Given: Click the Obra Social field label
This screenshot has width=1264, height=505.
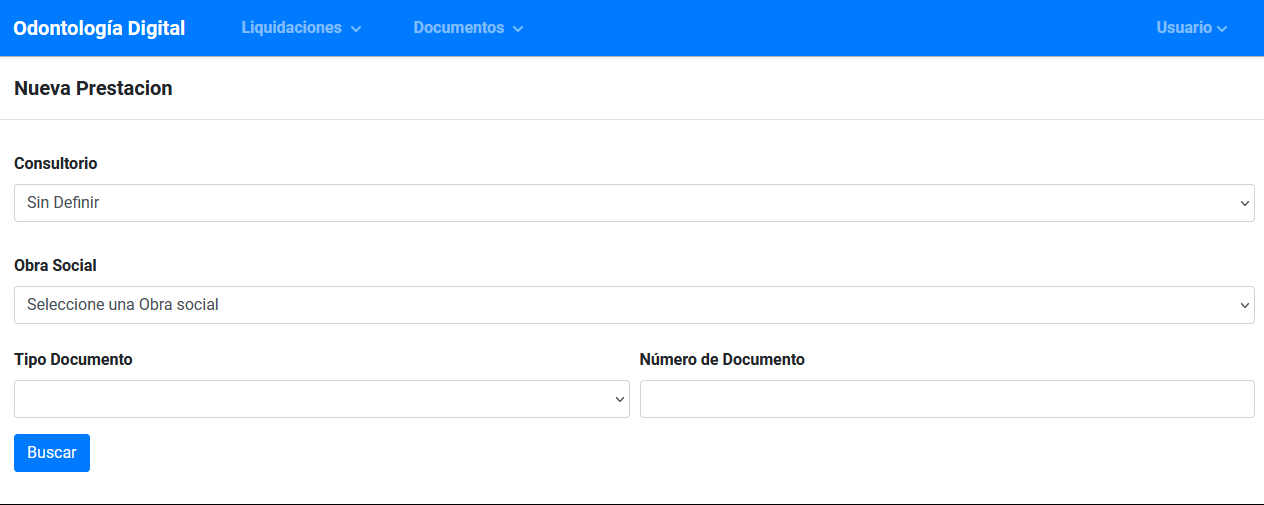Looking at the screenshot, I should pos(55,265).
